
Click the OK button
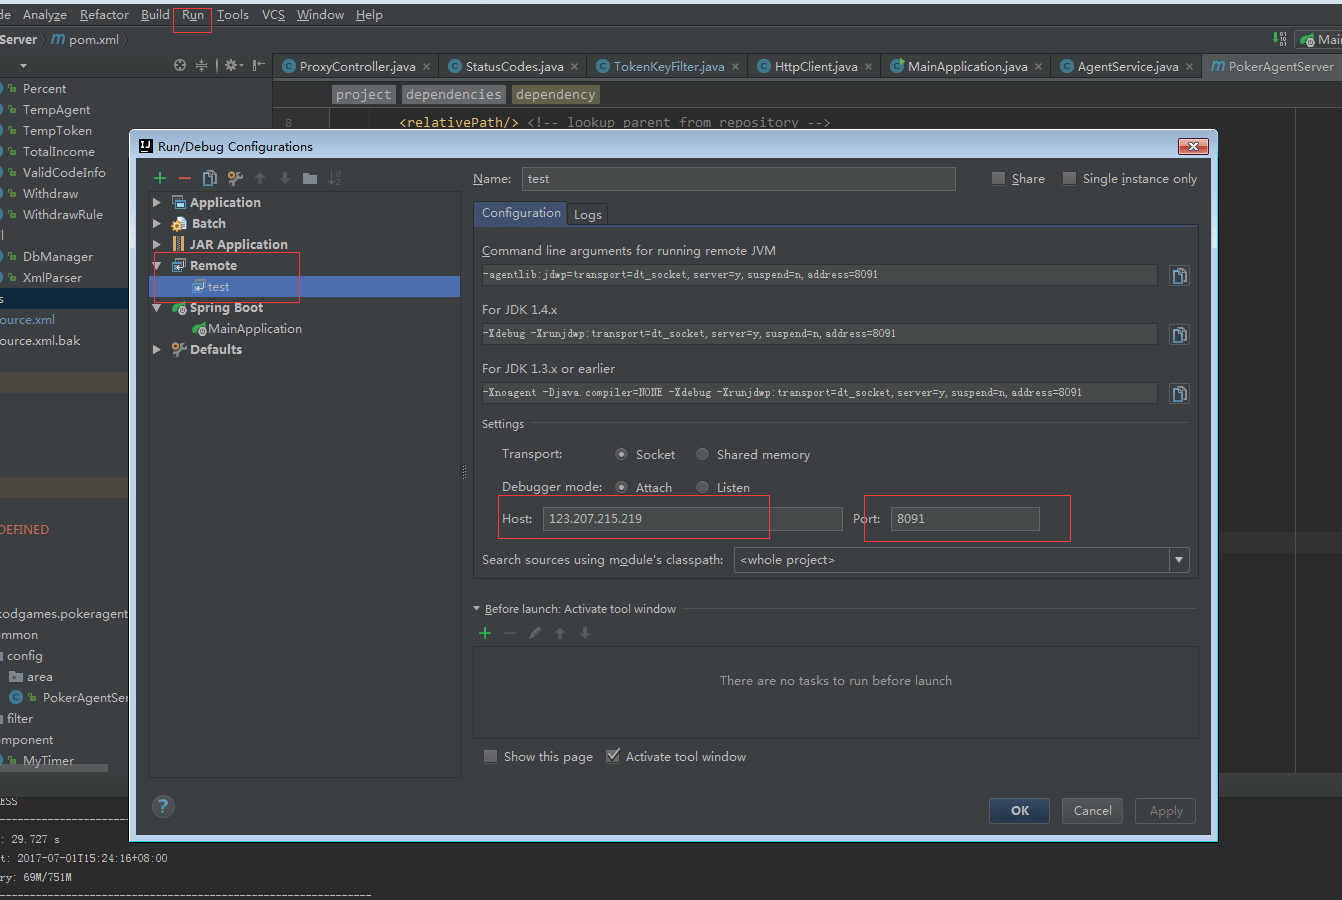(1019, 811)
